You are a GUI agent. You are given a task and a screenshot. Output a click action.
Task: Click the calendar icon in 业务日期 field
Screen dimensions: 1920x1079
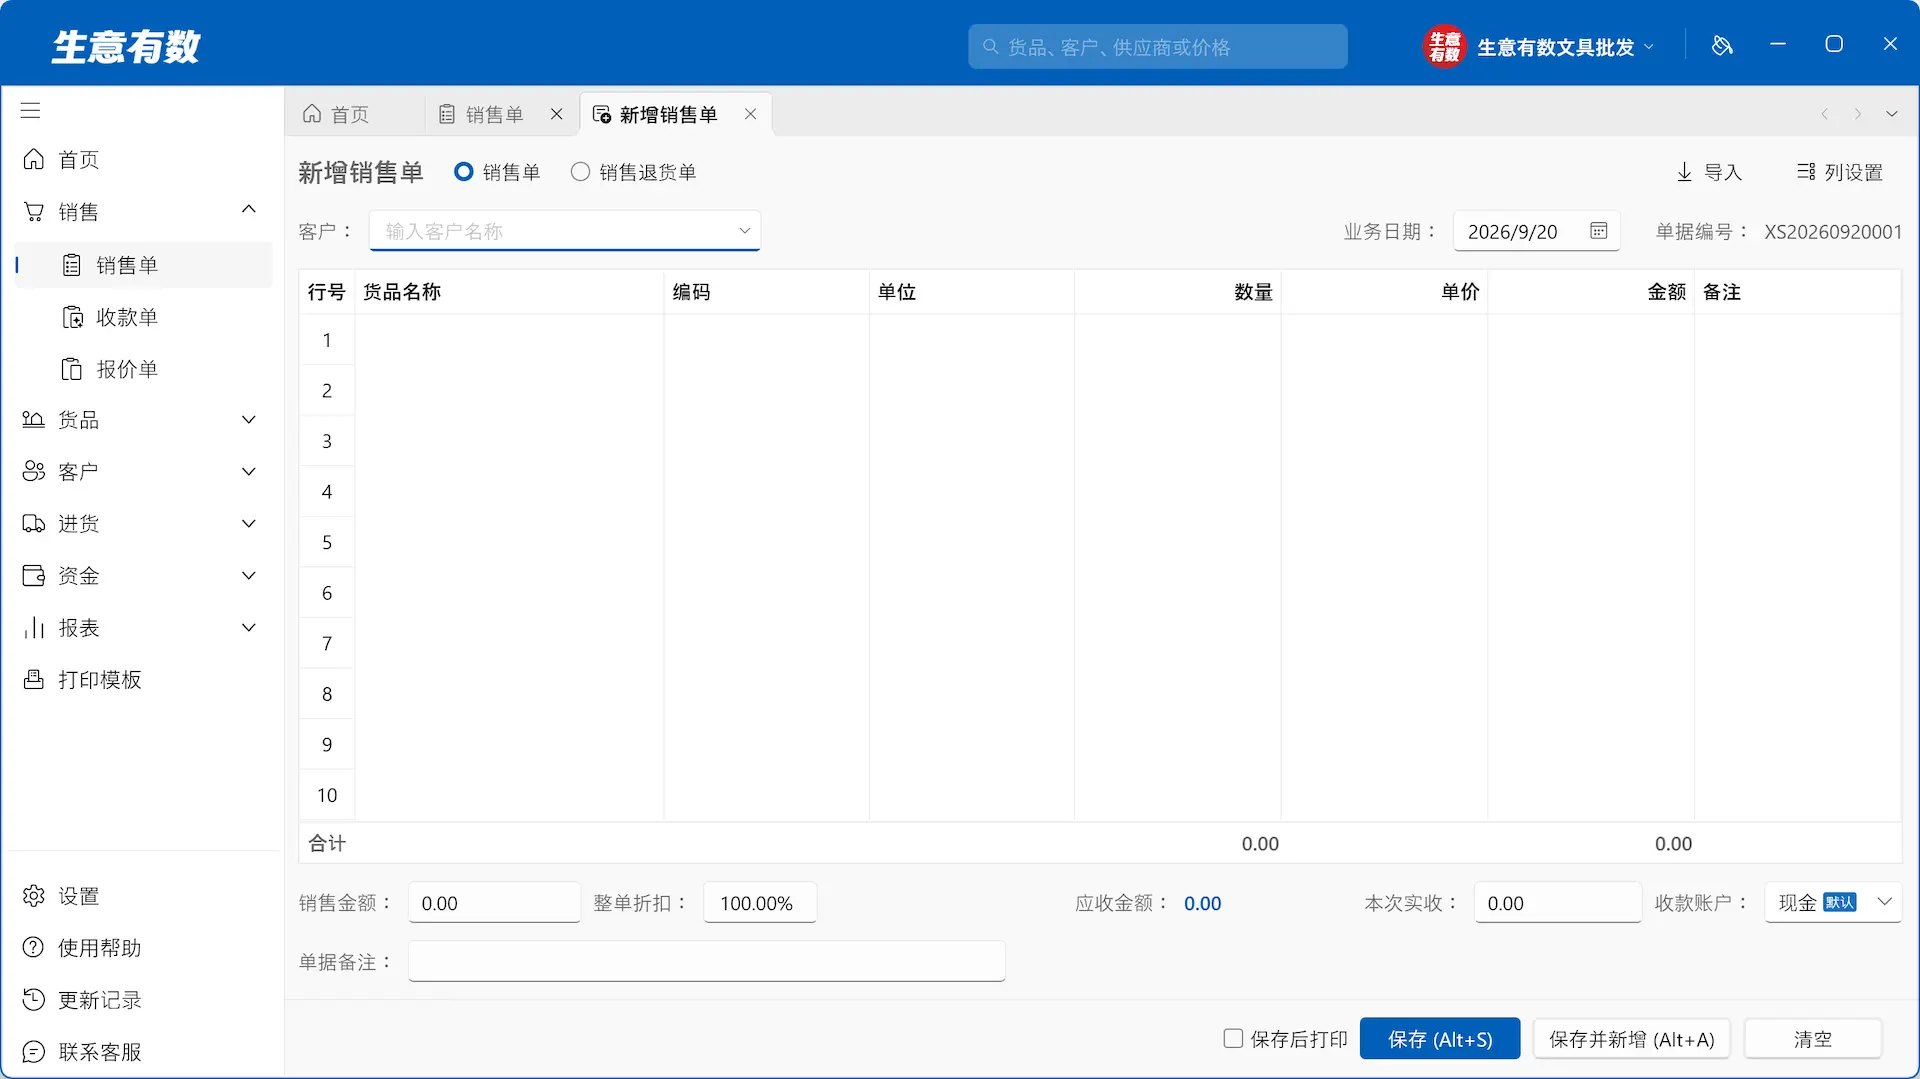click(1599, 231)
